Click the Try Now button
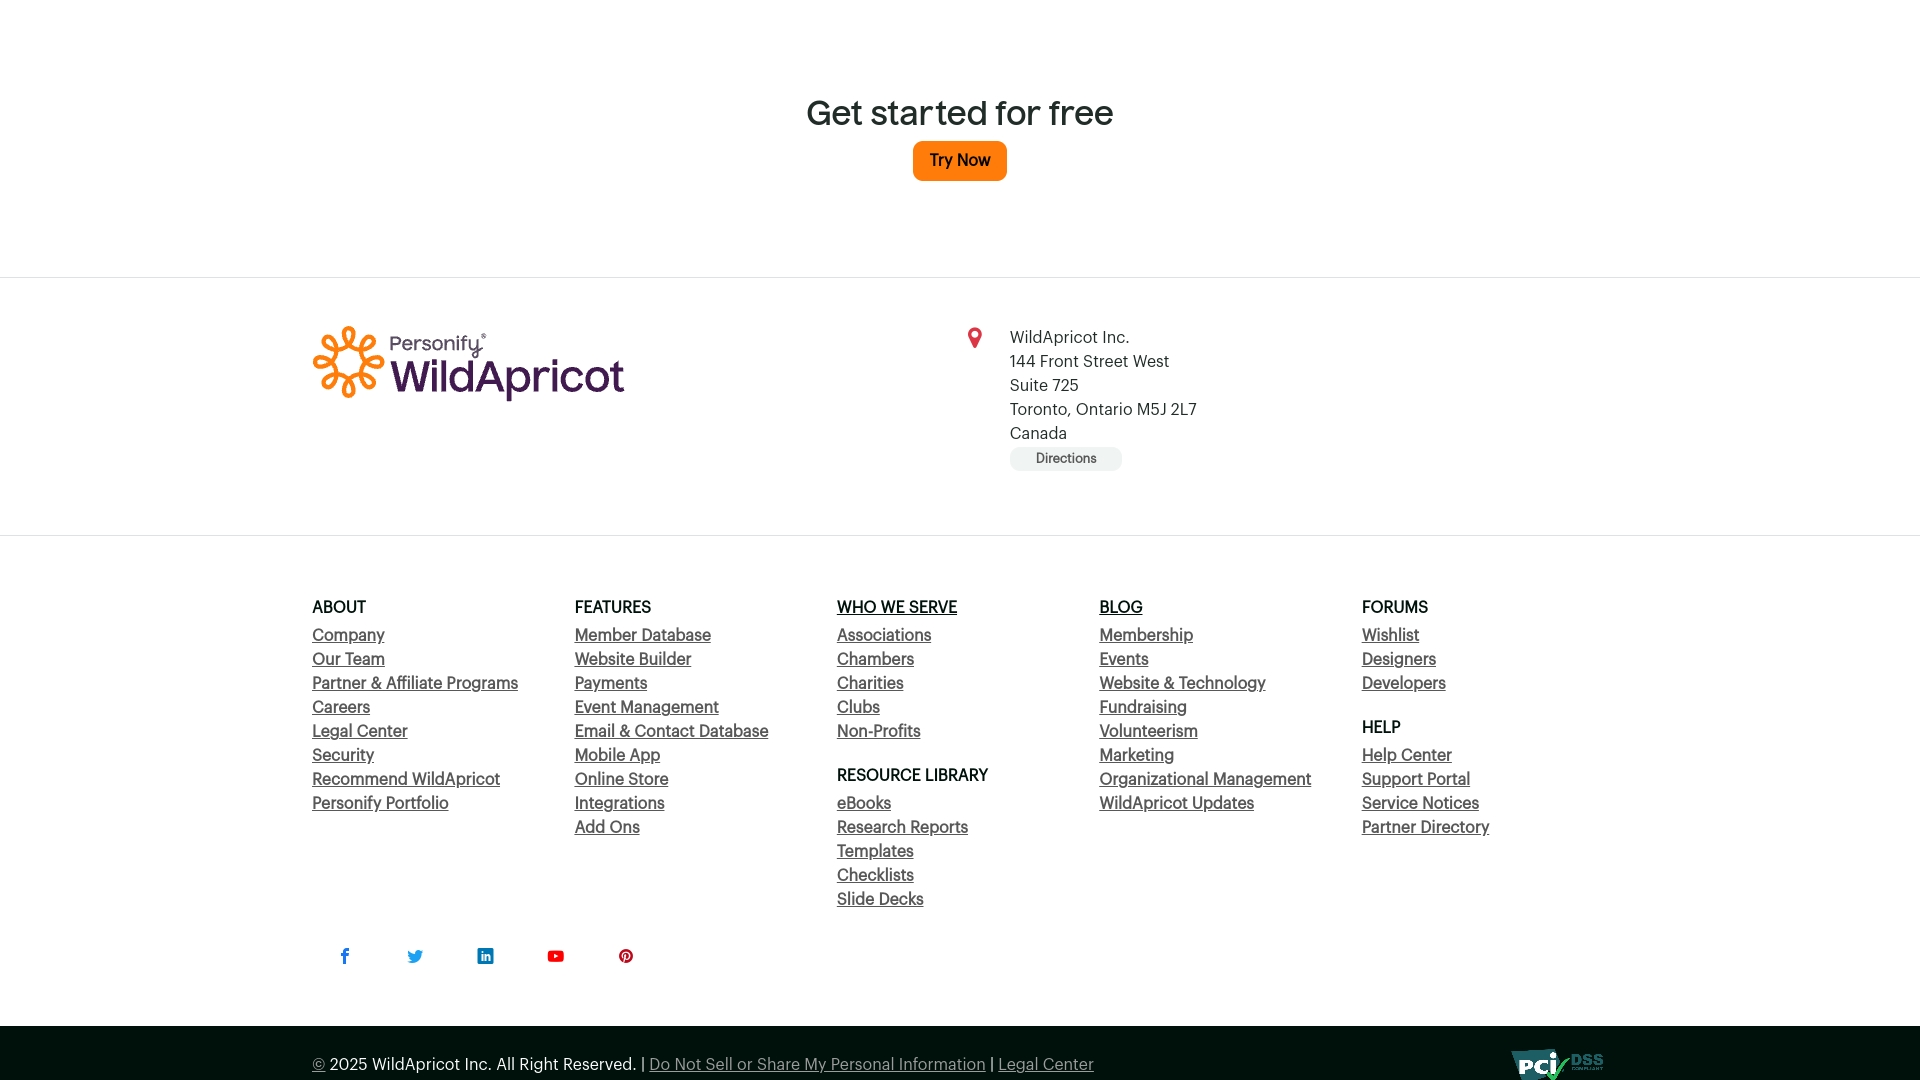 point(959,160)
